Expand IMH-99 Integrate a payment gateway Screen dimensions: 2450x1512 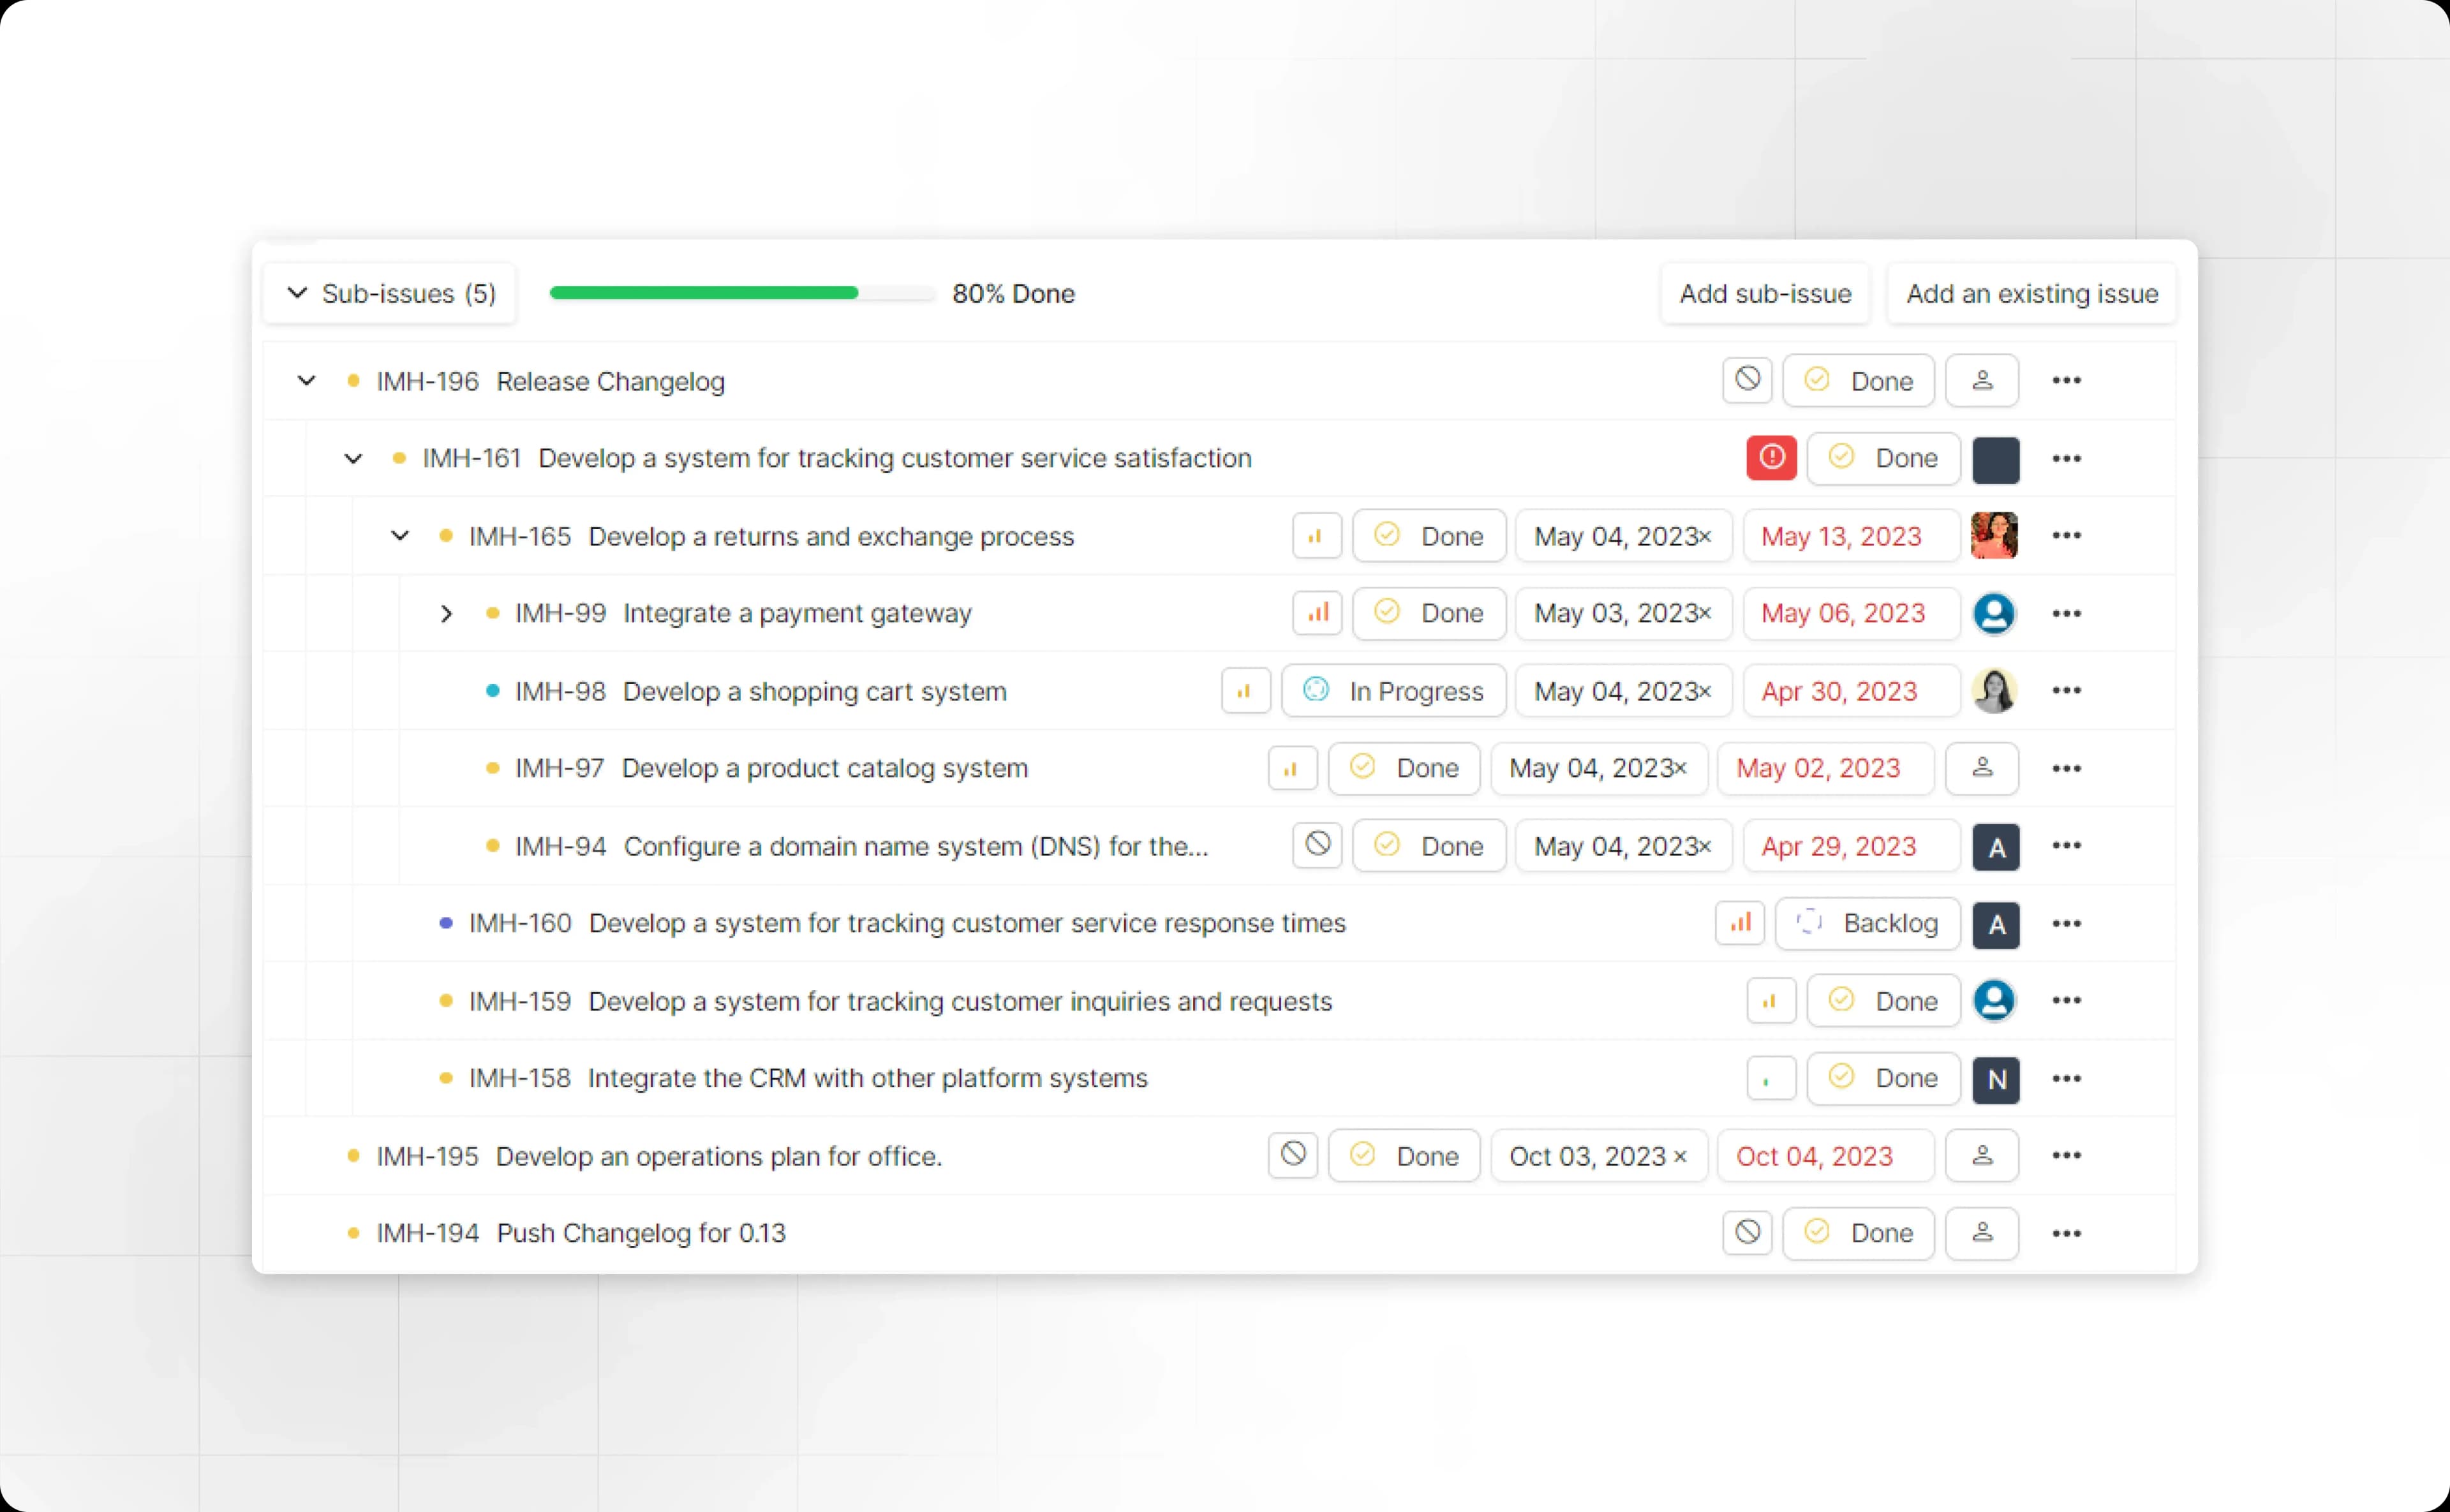(x=446, y=613)
